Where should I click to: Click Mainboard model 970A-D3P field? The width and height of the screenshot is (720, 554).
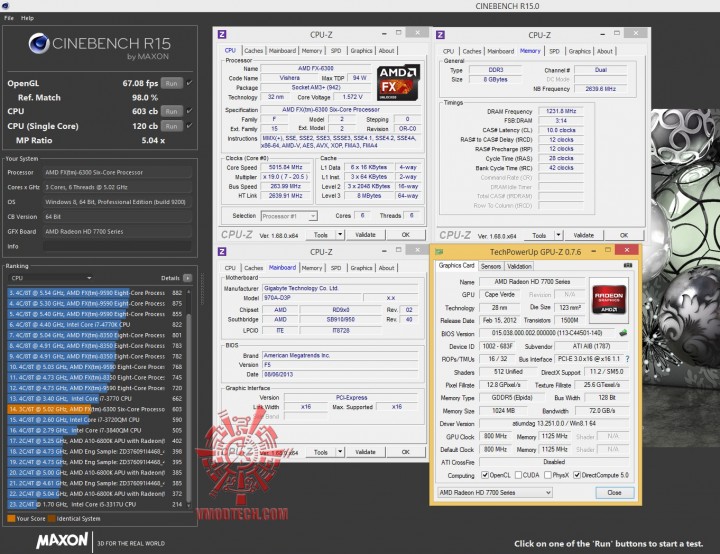coord(312,298)
